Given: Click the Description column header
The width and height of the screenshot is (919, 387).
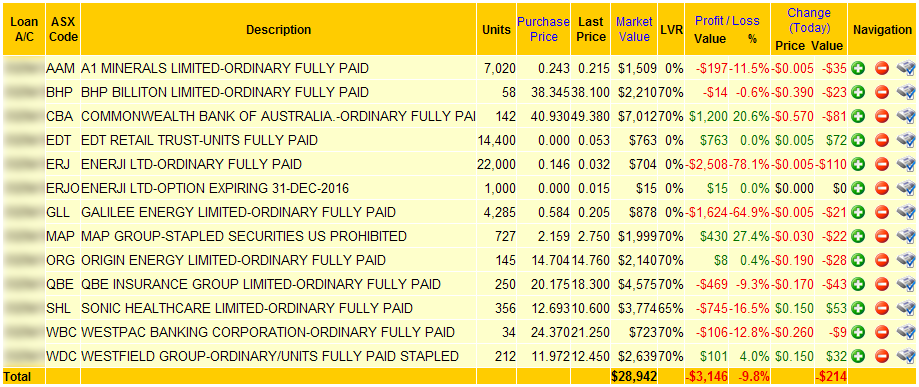Looking at the screenshot, I should [278, 29].
